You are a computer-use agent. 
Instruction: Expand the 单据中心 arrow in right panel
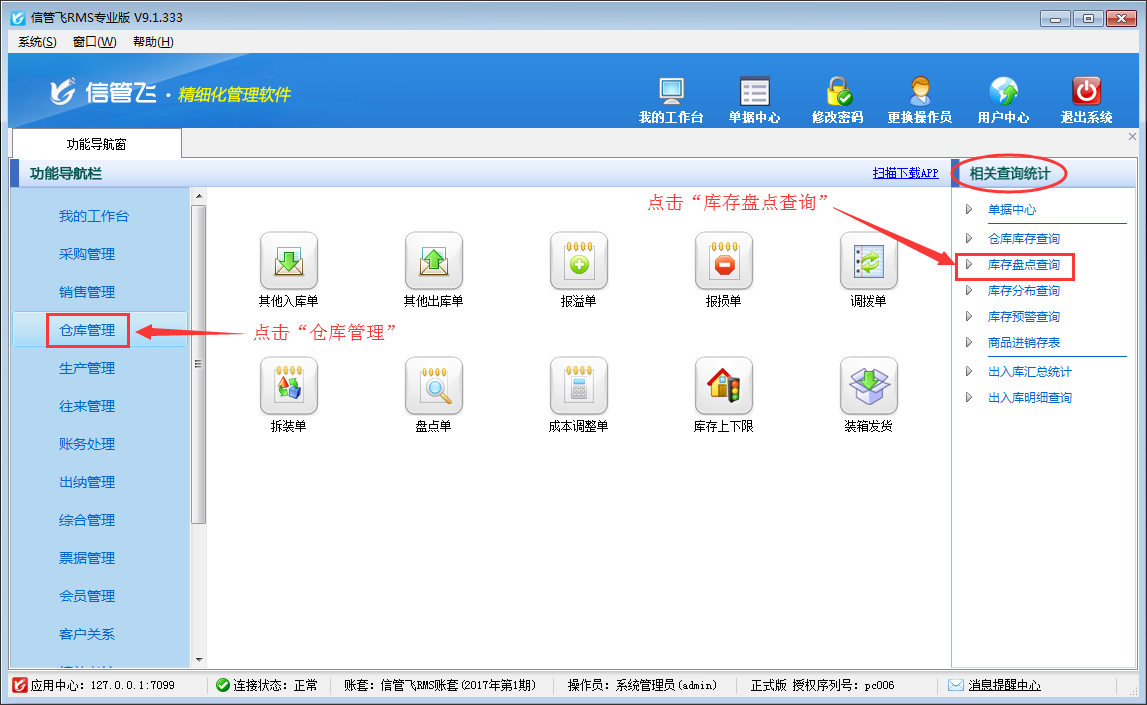(968, 210)
